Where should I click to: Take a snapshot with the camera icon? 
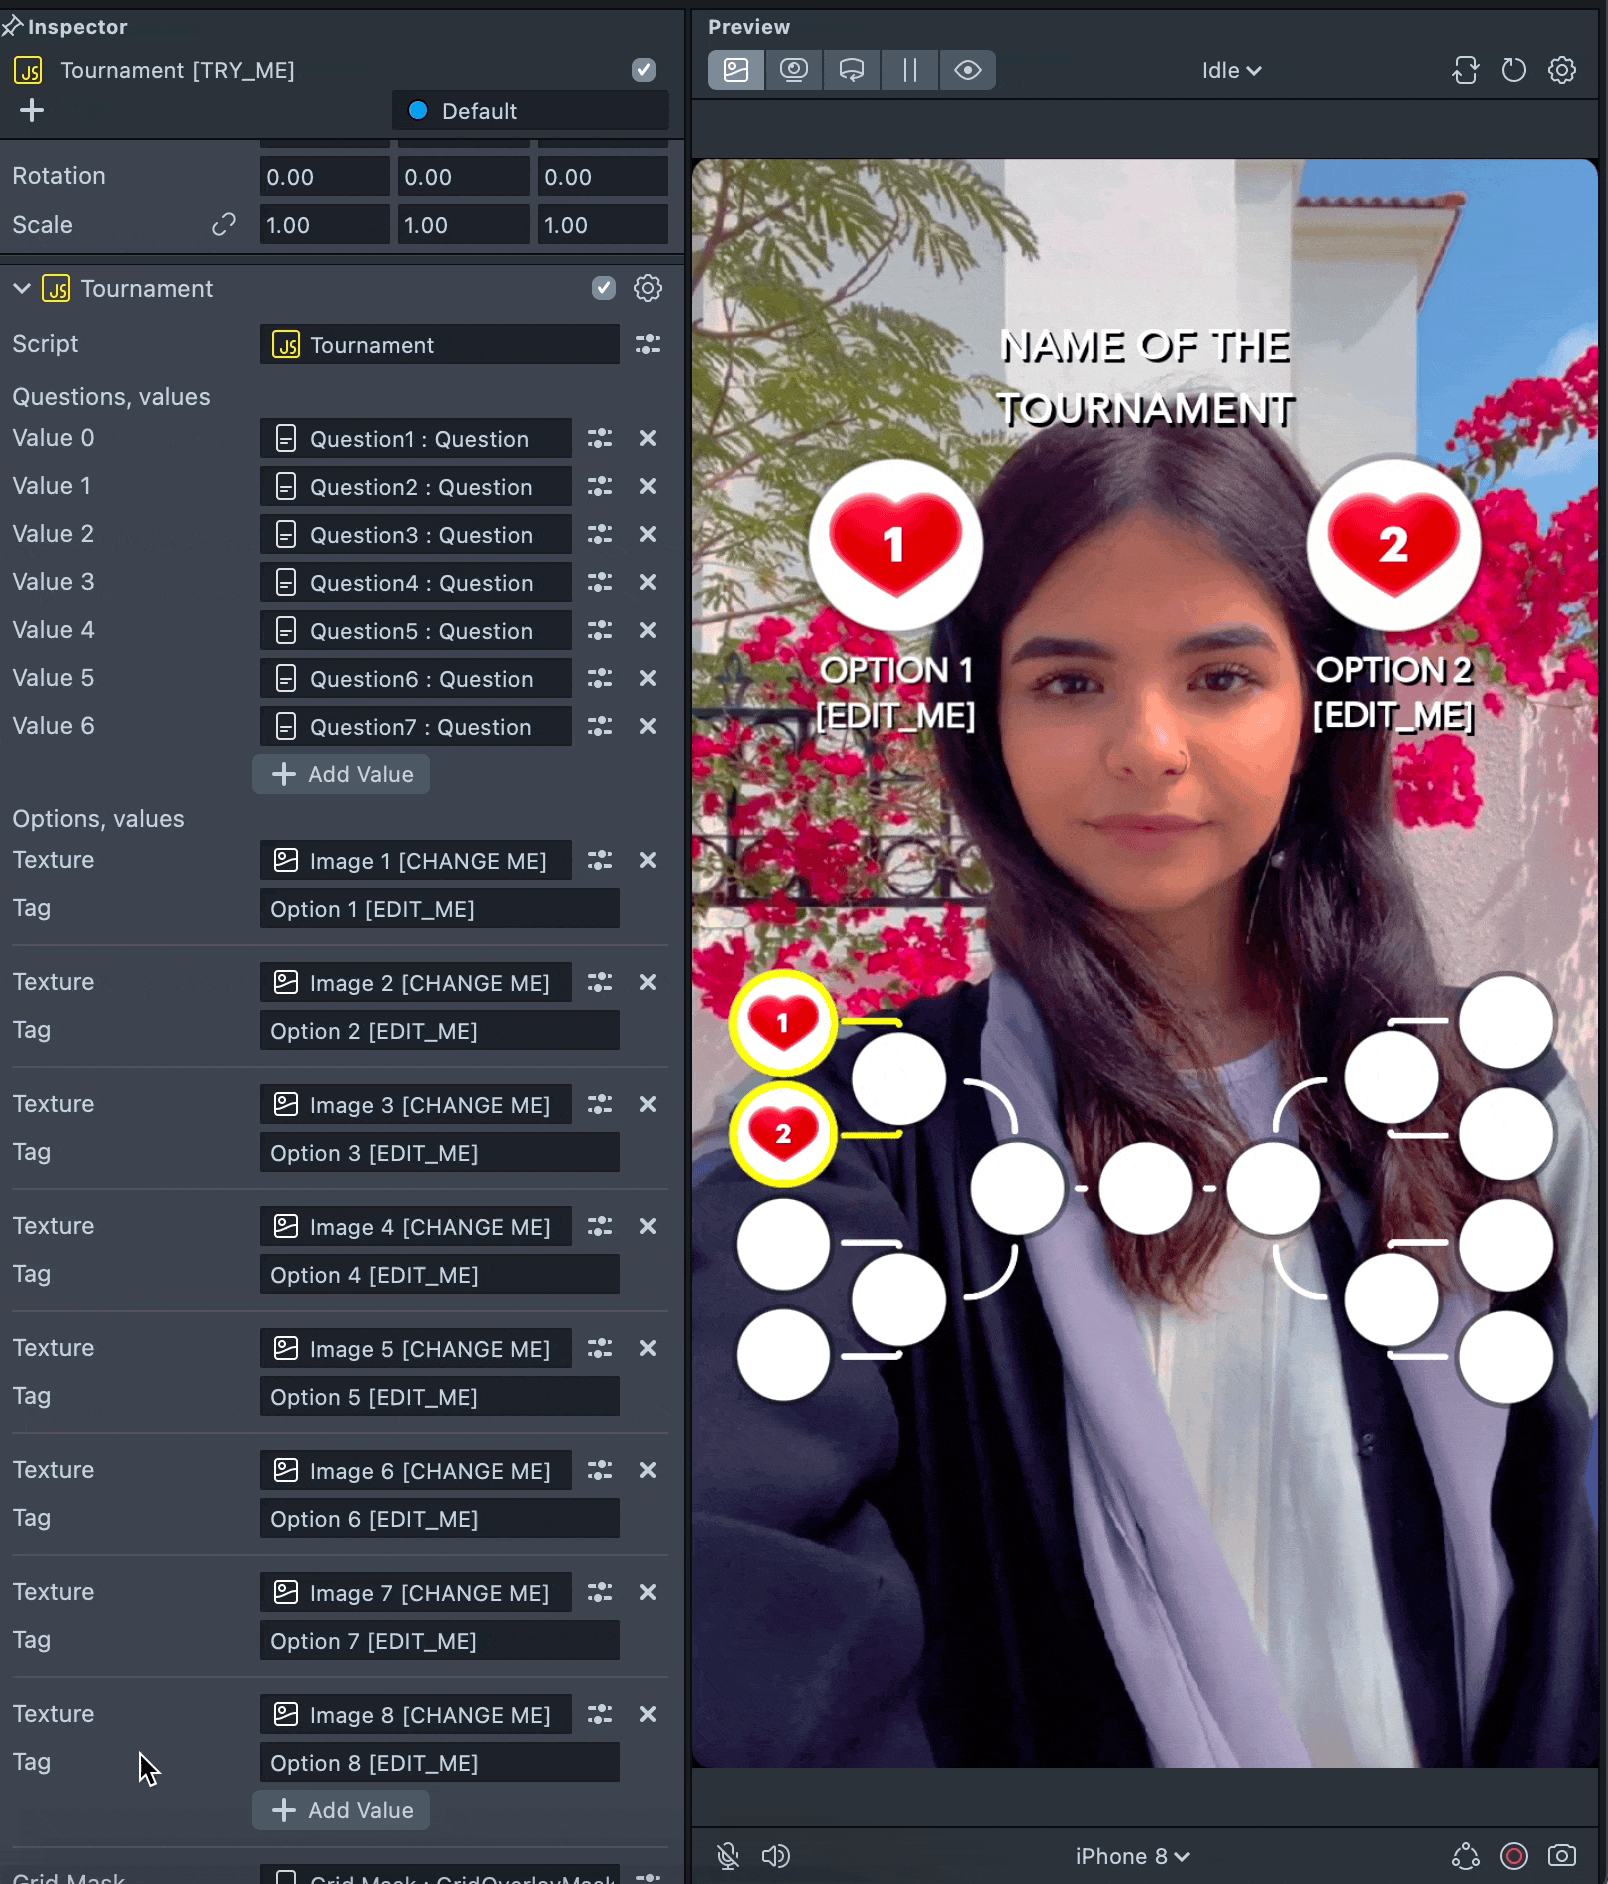(x=1561, y=1856)
